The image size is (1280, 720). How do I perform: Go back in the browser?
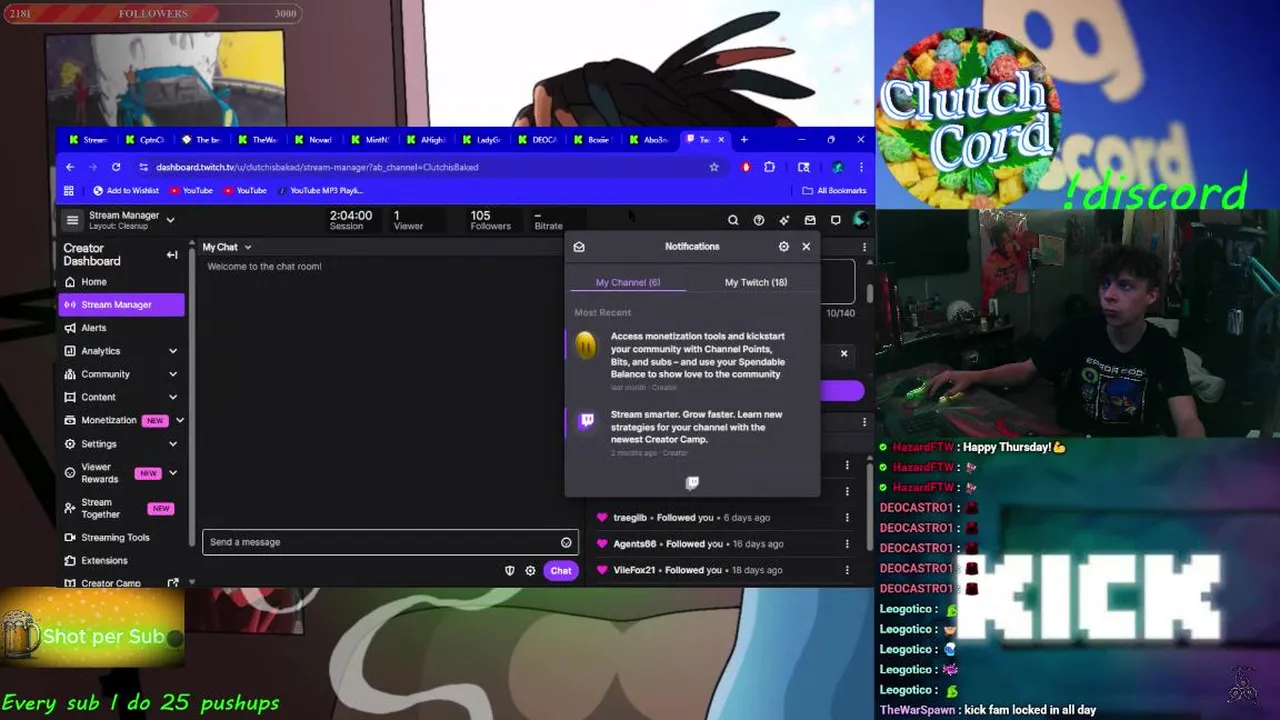tap(70, 167)
